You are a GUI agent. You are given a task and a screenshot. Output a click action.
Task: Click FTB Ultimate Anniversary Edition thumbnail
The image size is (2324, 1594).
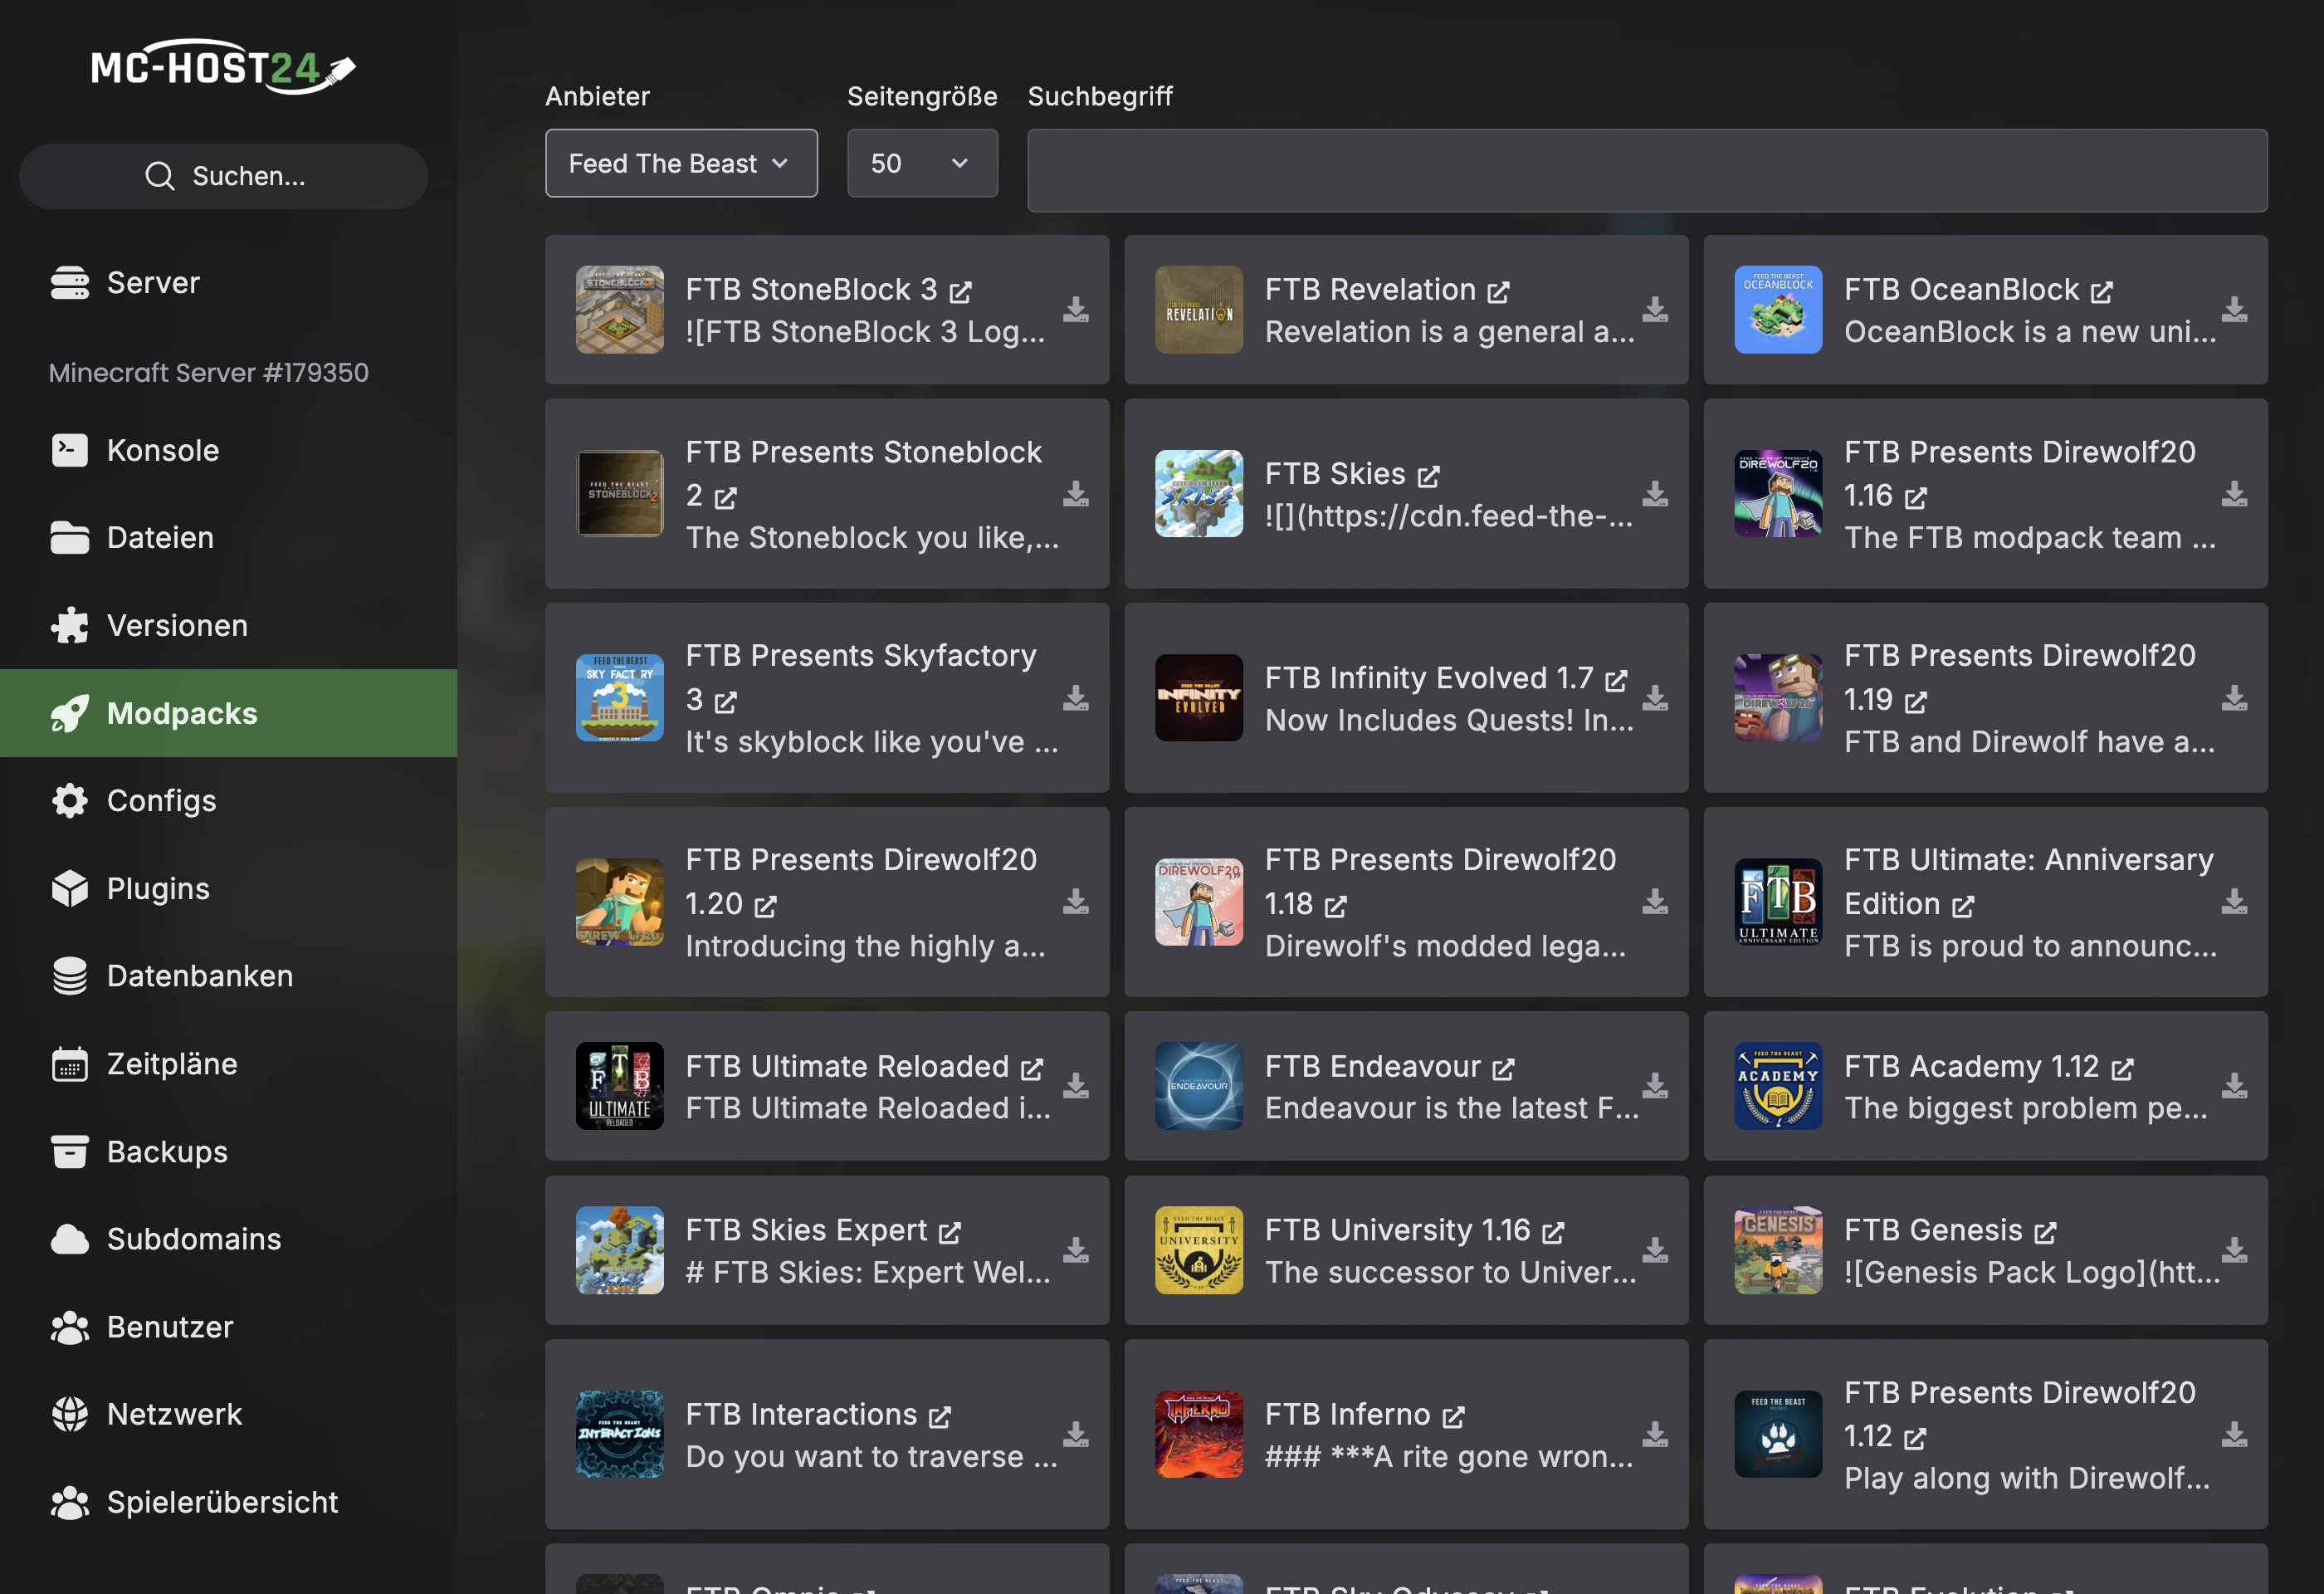pyautogui.click(x=1778, y=901)
